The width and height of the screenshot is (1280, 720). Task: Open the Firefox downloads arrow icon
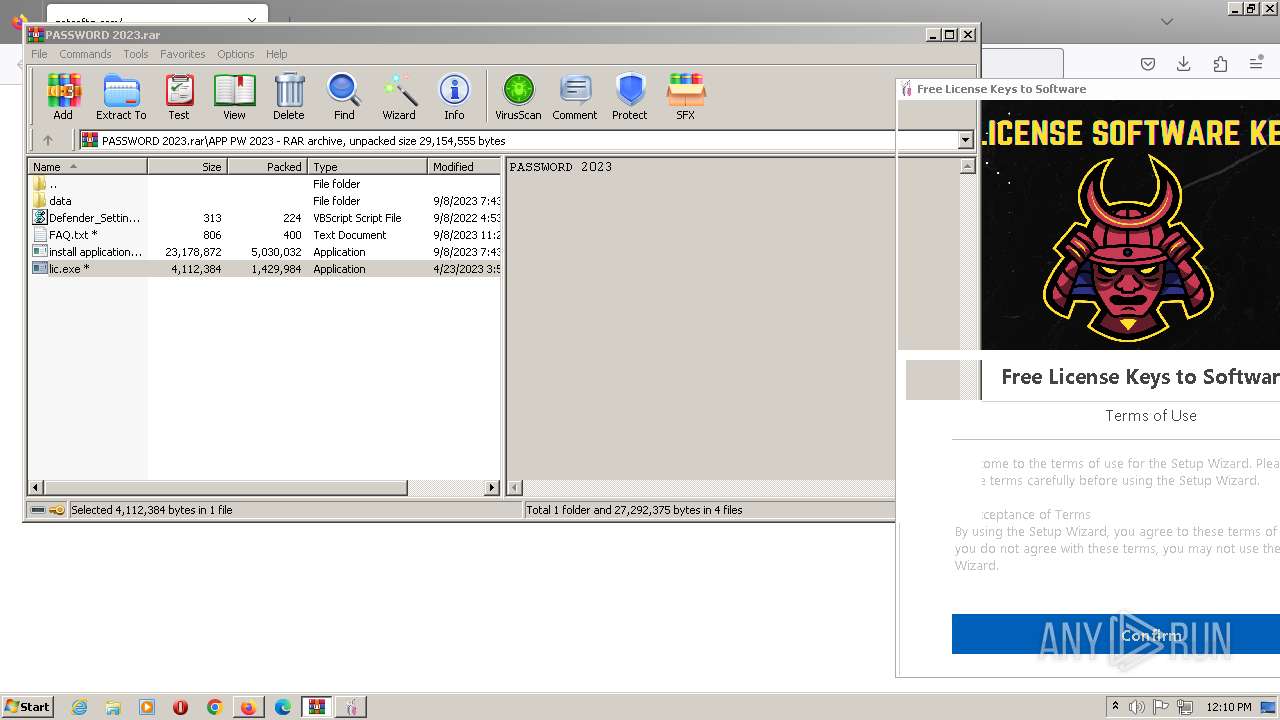(1184, 64)
